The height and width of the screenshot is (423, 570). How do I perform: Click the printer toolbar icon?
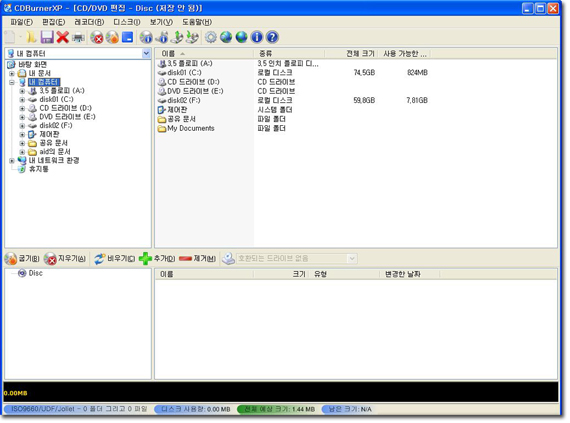[78, 37]
